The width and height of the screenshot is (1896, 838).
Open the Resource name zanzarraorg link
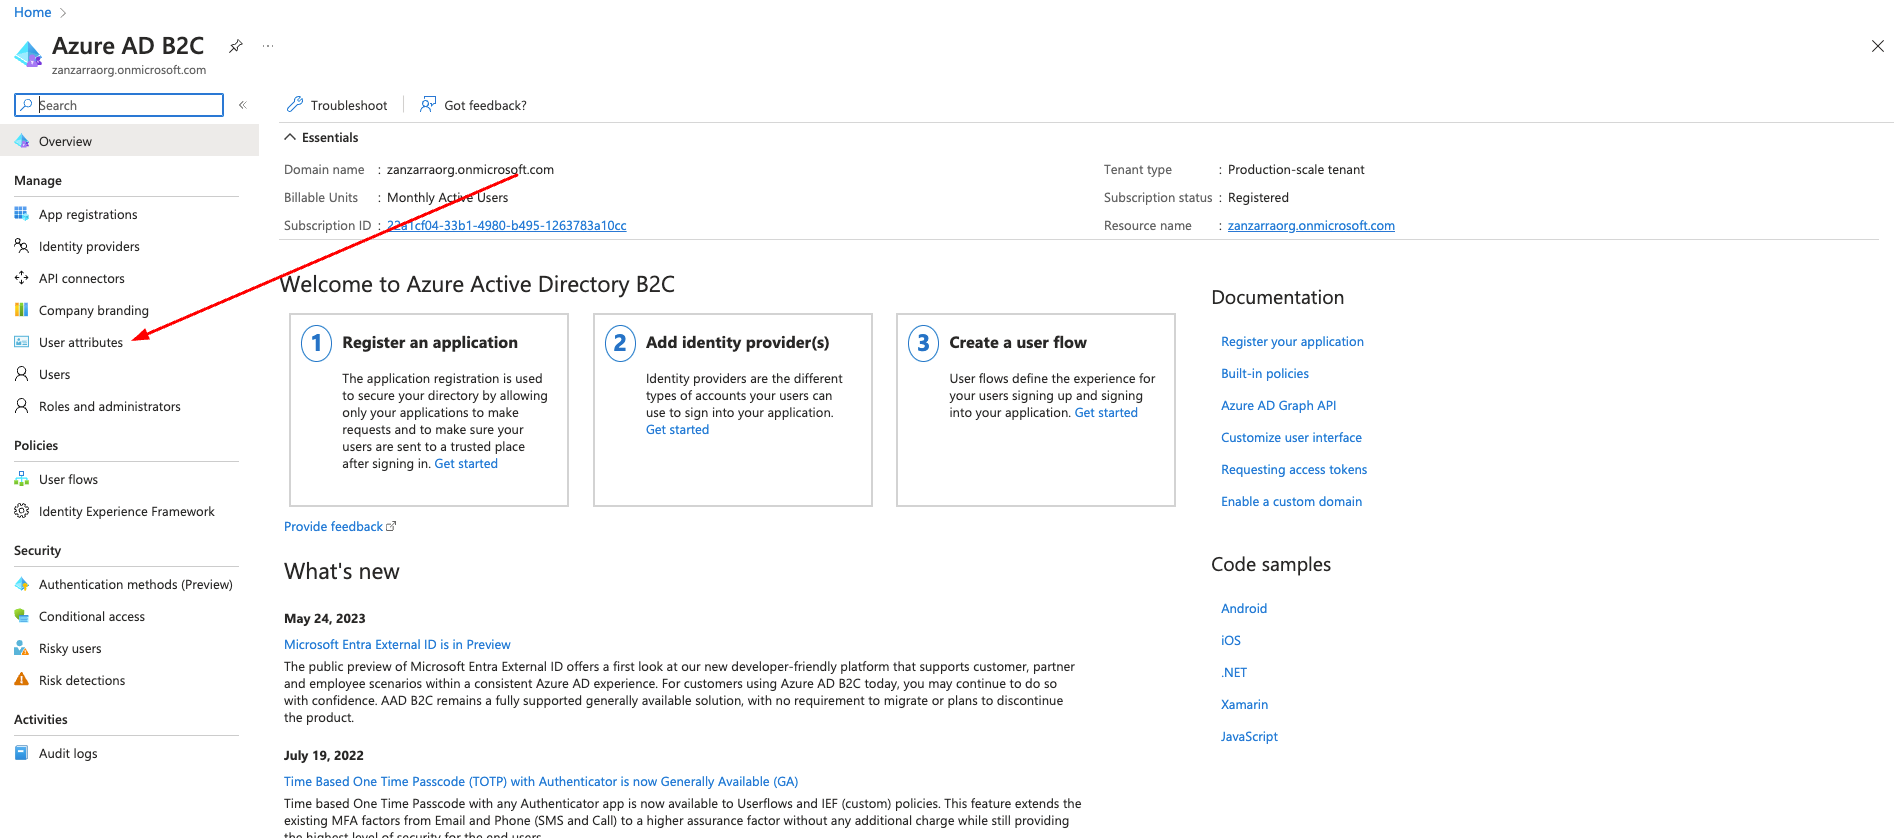(1311, 226)
